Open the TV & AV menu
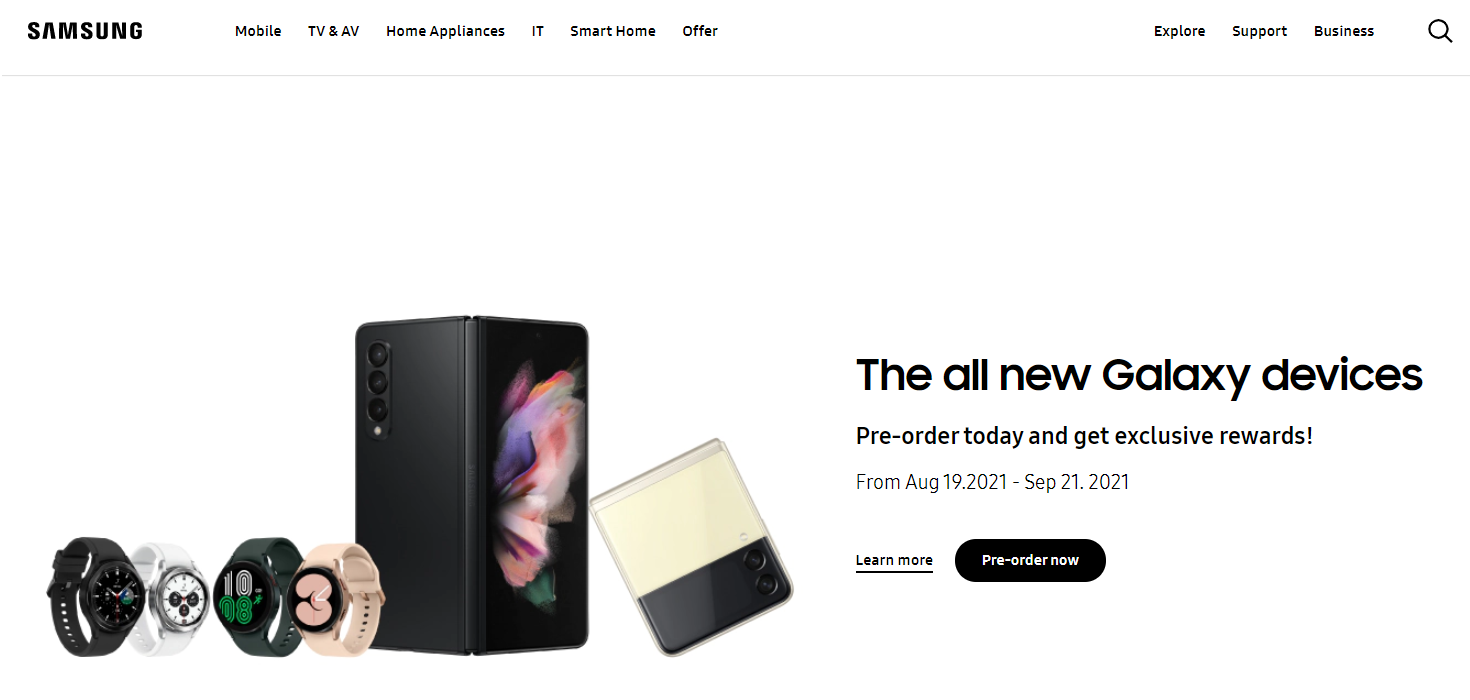 click(333, 31)
